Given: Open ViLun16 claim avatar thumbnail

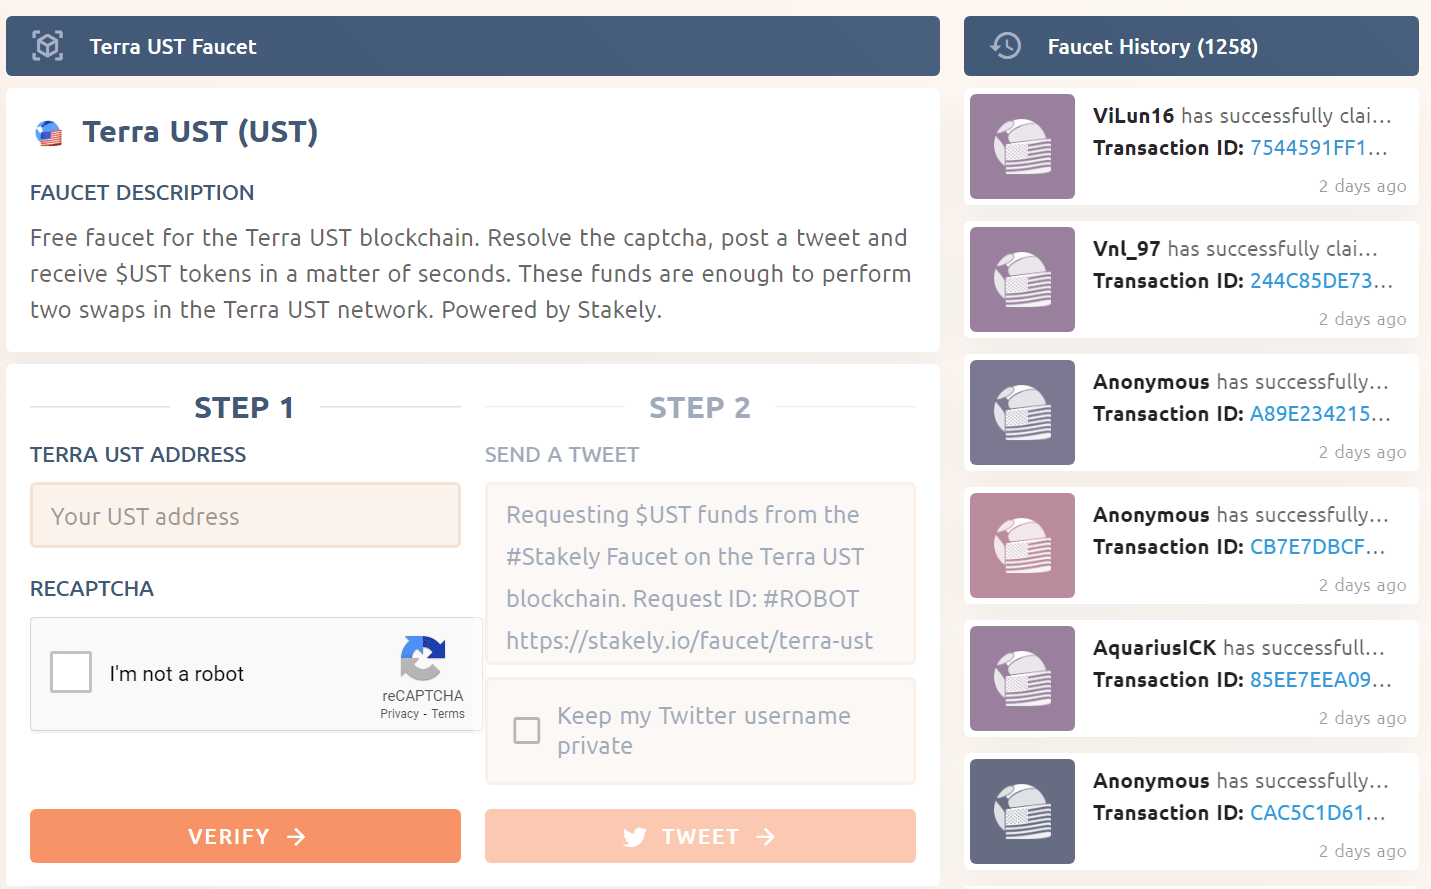Looking at the screenshot, I should tap(1022, 147).
